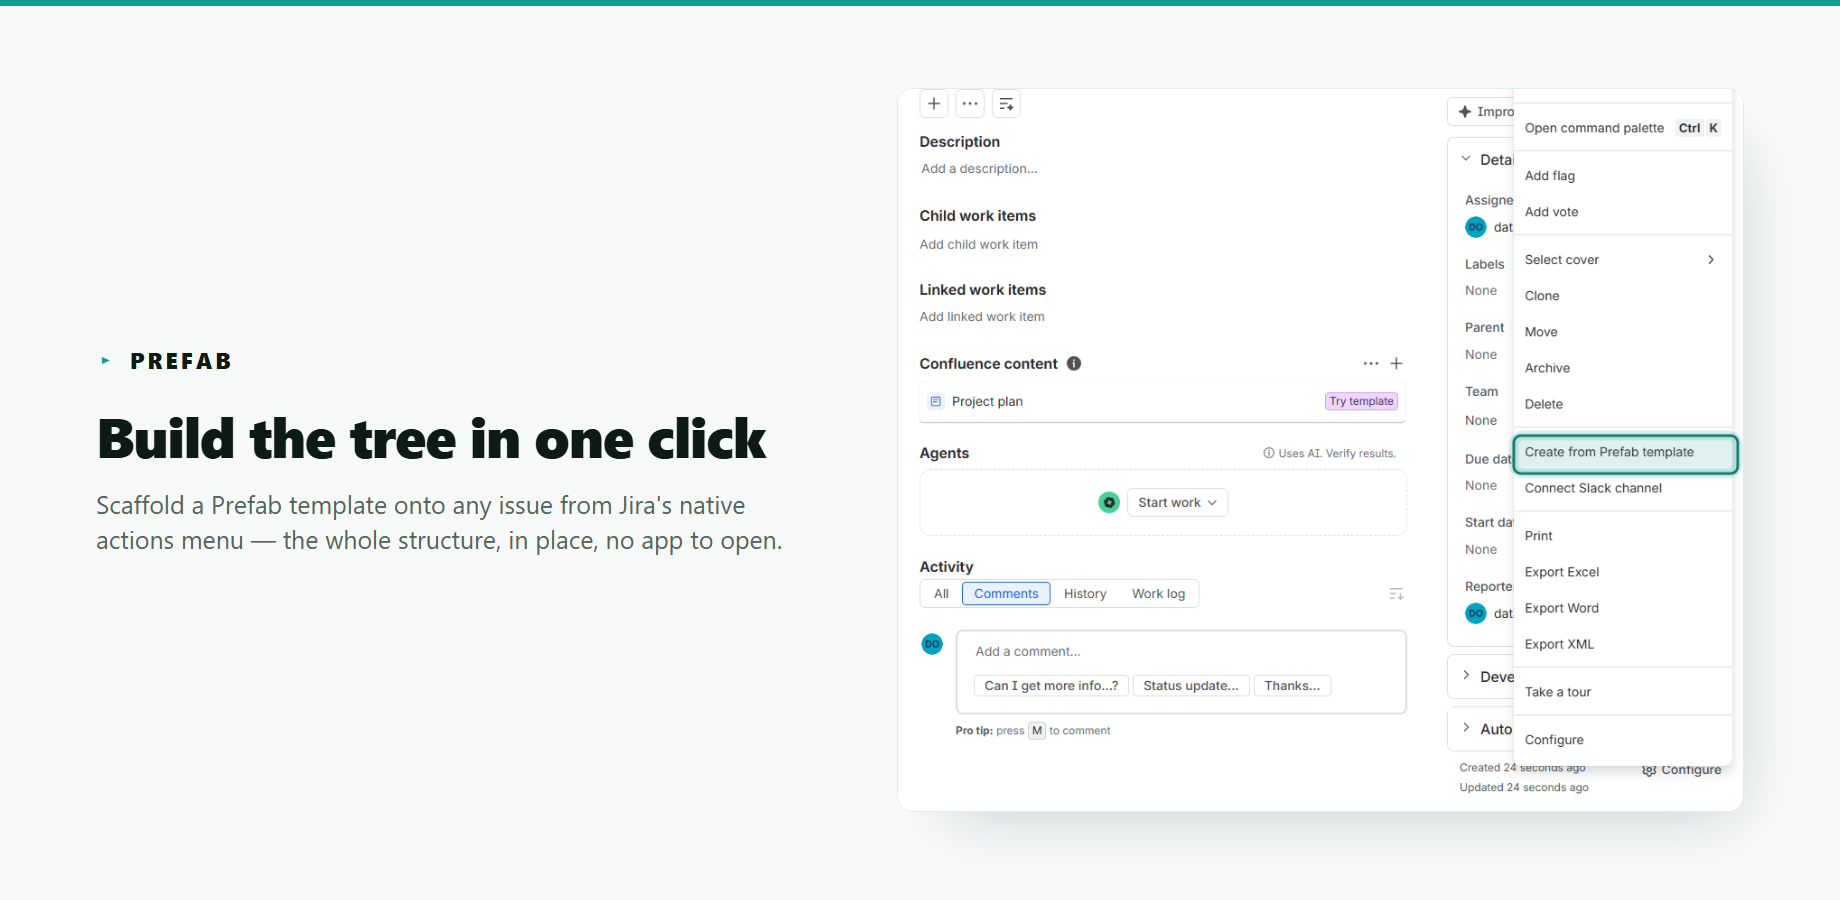Switch to the Comments tab
Image resolution: width=1840 pixels, height=900 pixels.
click(x=1006, y=594)
